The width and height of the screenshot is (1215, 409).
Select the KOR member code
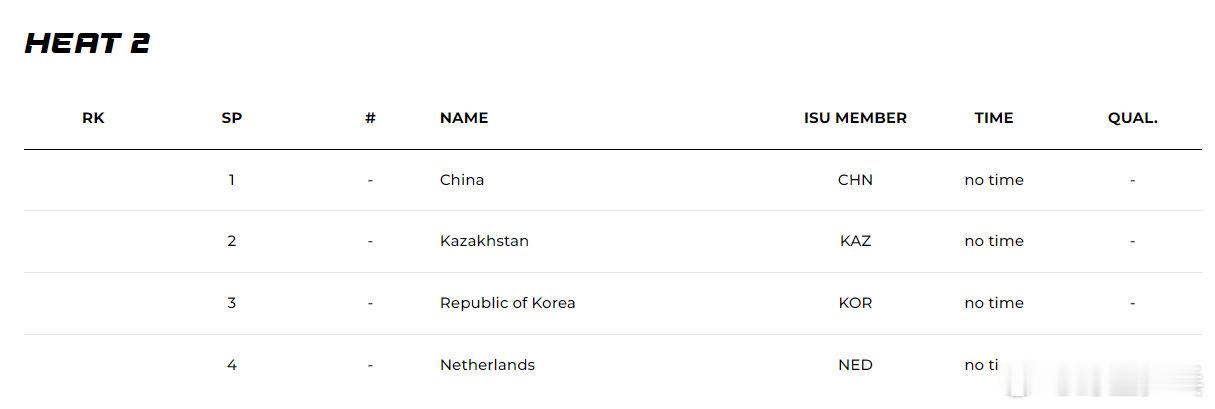tap(855, 303)
